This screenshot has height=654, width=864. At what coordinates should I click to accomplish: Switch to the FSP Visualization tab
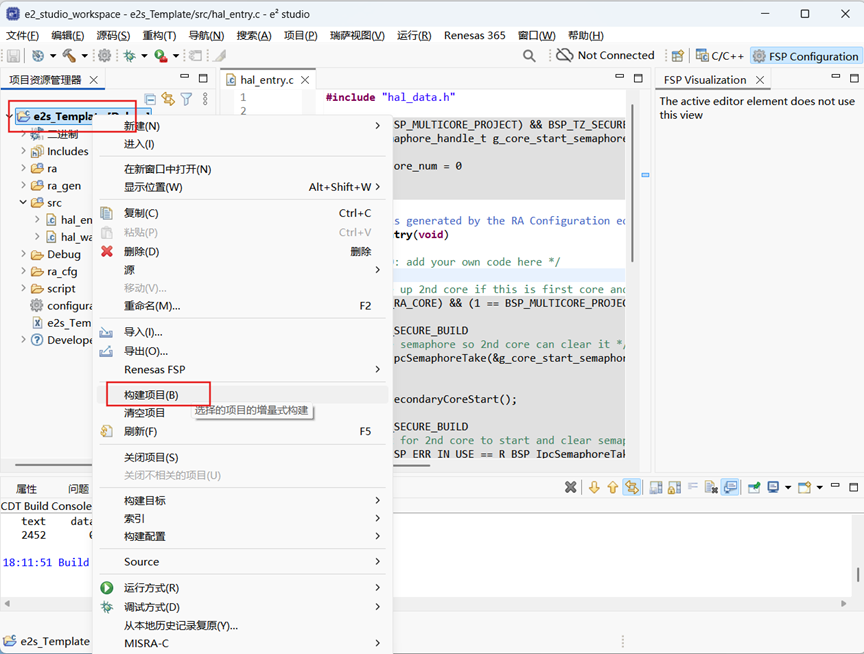point(705,80)
